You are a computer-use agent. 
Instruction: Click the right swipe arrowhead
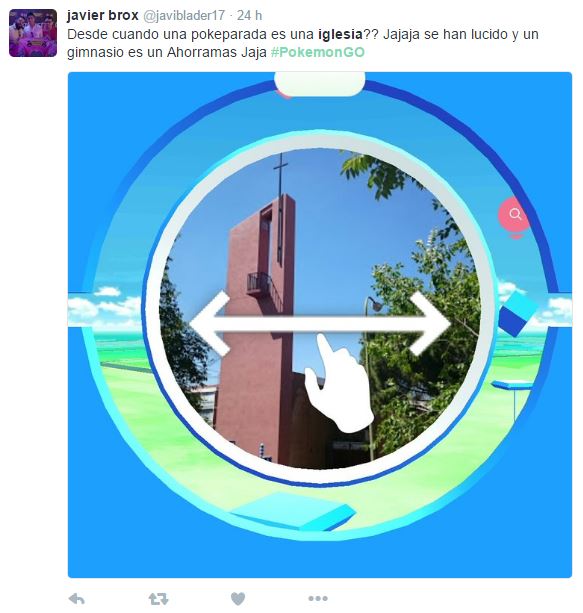431,324
